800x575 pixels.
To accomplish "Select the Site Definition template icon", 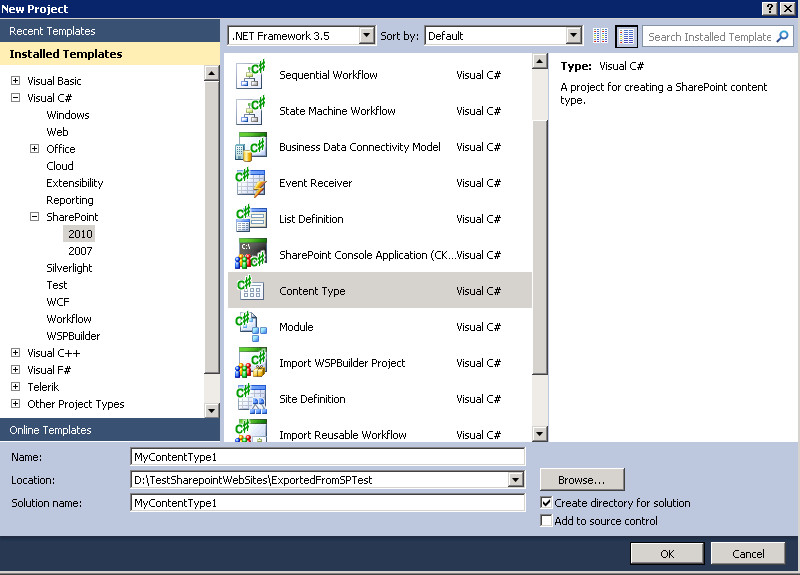I will 251,398.
